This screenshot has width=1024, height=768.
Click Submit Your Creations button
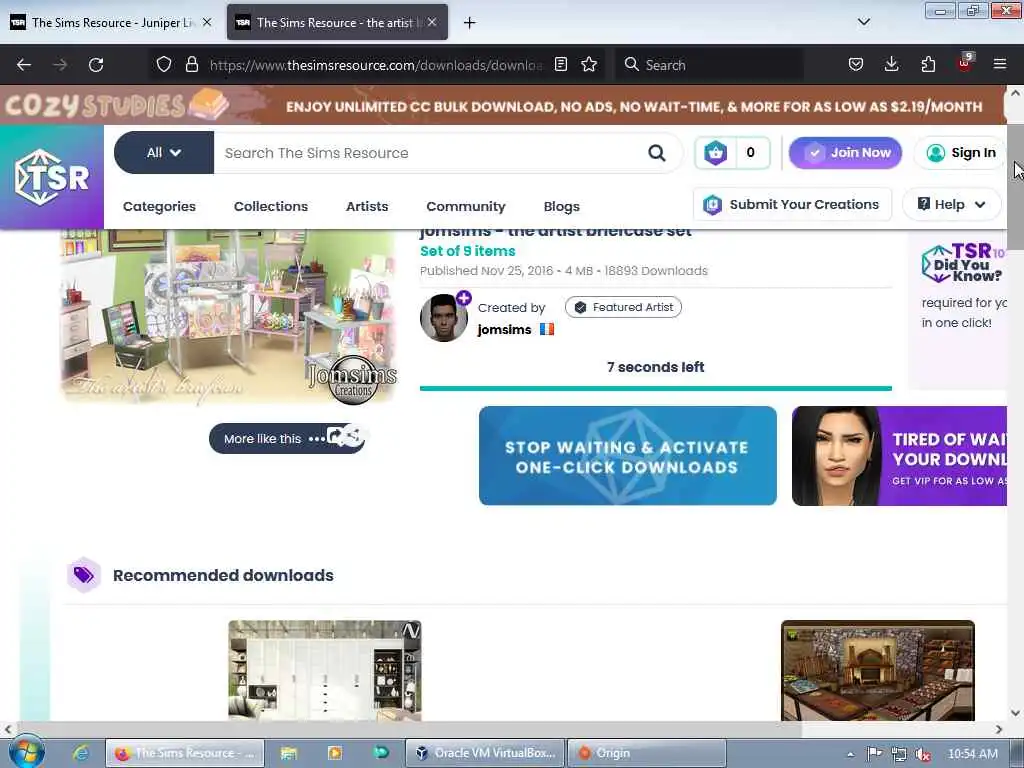792,204
